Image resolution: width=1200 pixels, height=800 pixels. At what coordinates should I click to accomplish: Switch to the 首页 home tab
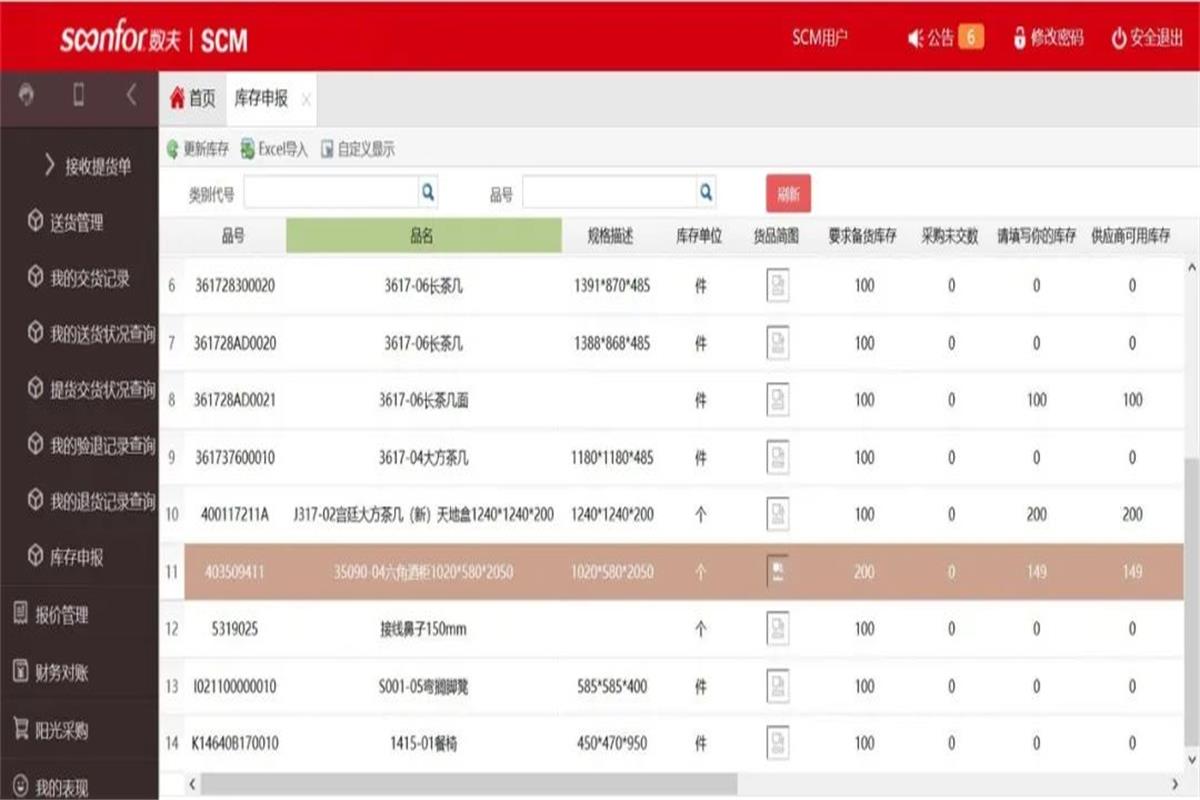[193, 98]
